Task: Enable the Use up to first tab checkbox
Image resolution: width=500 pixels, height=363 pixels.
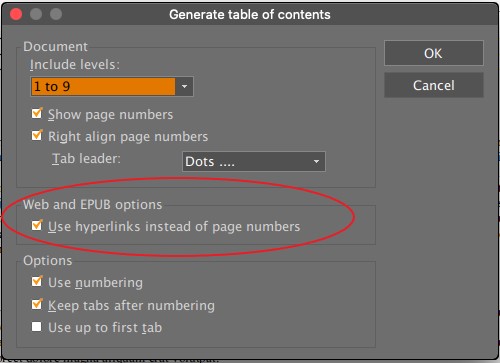Action: 37,327
